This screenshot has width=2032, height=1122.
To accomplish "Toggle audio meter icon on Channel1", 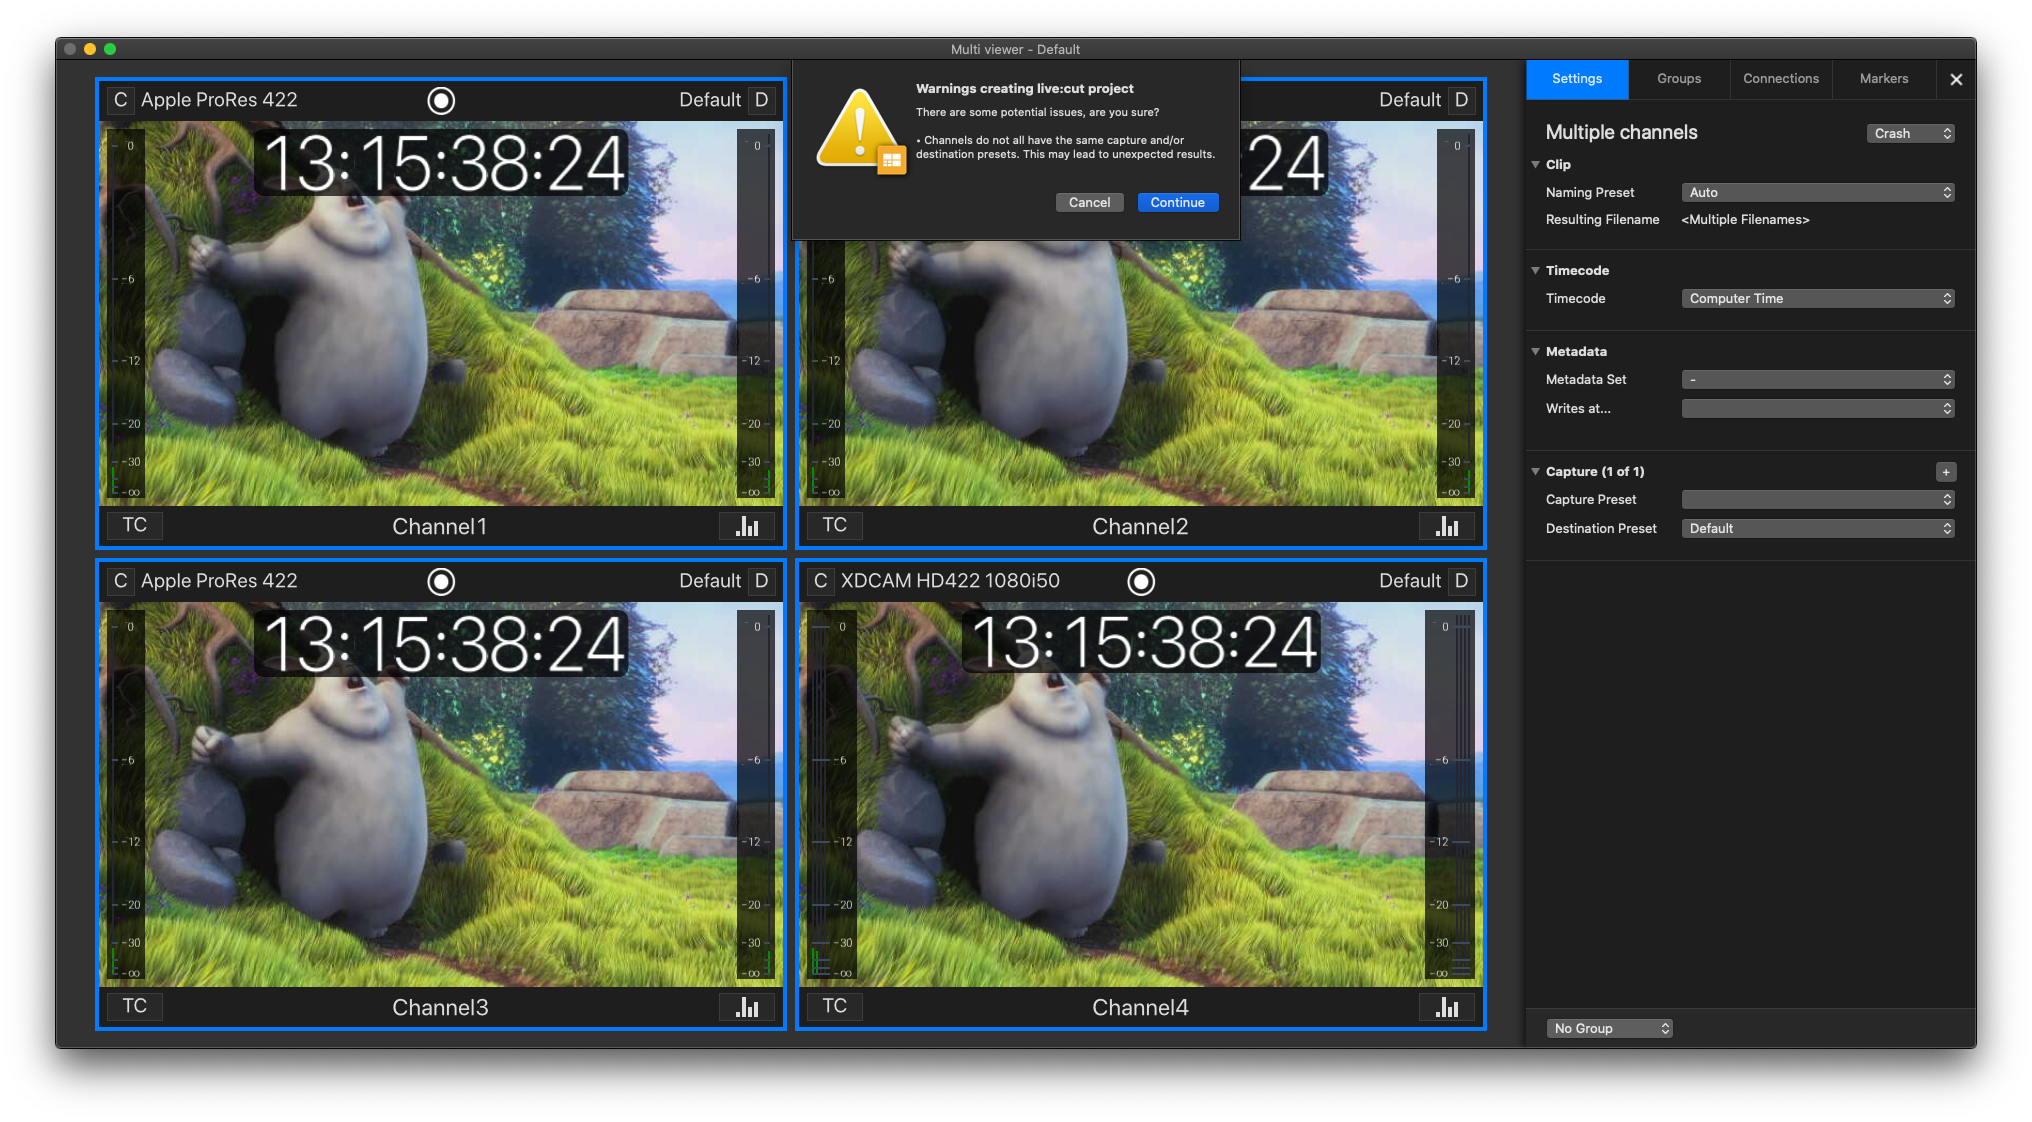I will pos(747,526).
